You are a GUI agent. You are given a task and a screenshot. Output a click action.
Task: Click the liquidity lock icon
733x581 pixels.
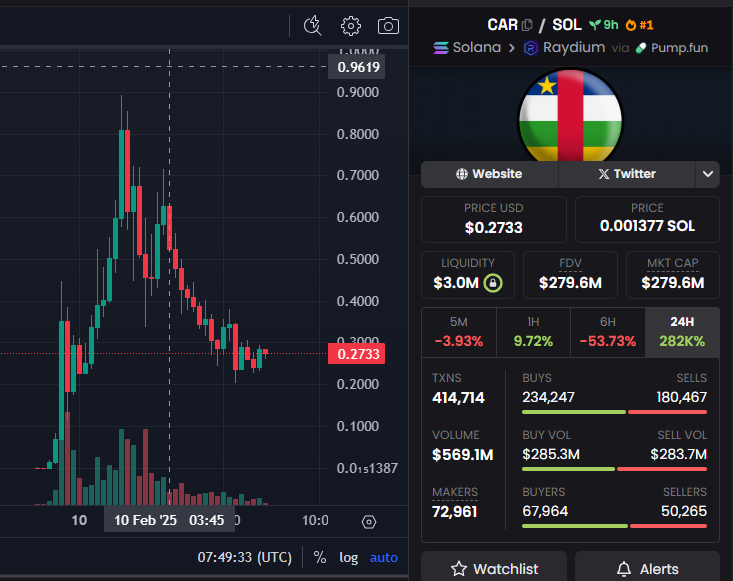point(493,284)
